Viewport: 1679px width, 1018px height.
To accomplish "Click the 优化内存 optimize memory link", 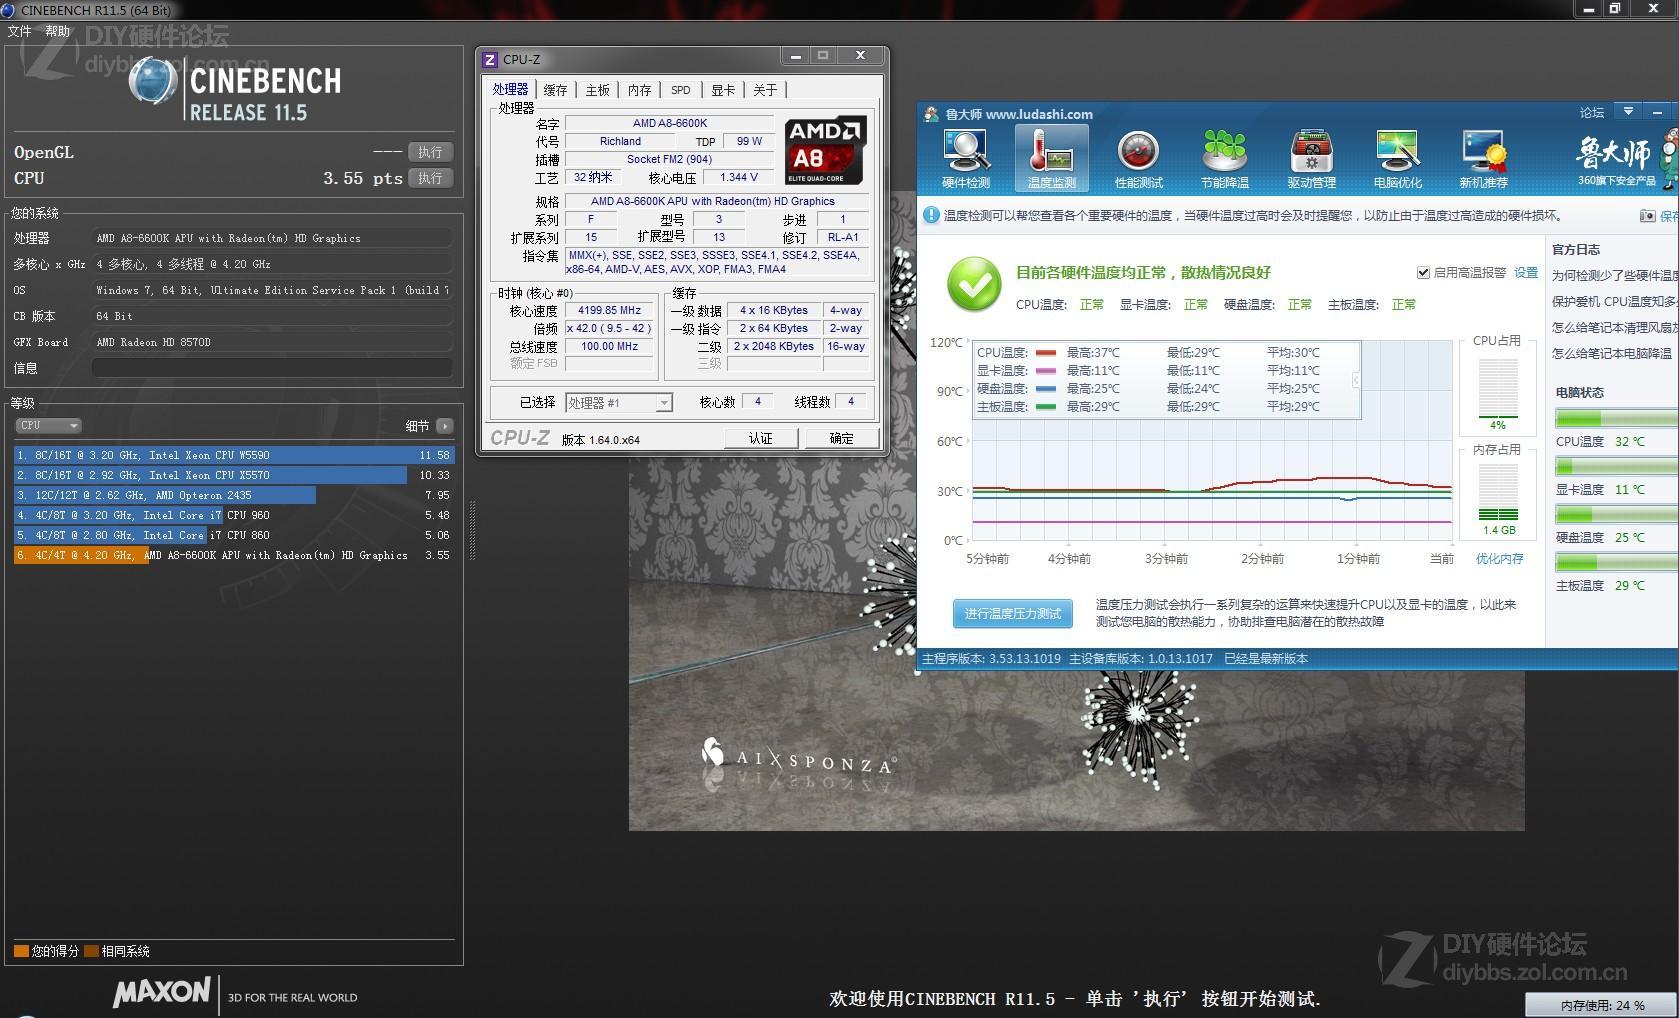I will pyautogui.click(x=1499, y=559).
